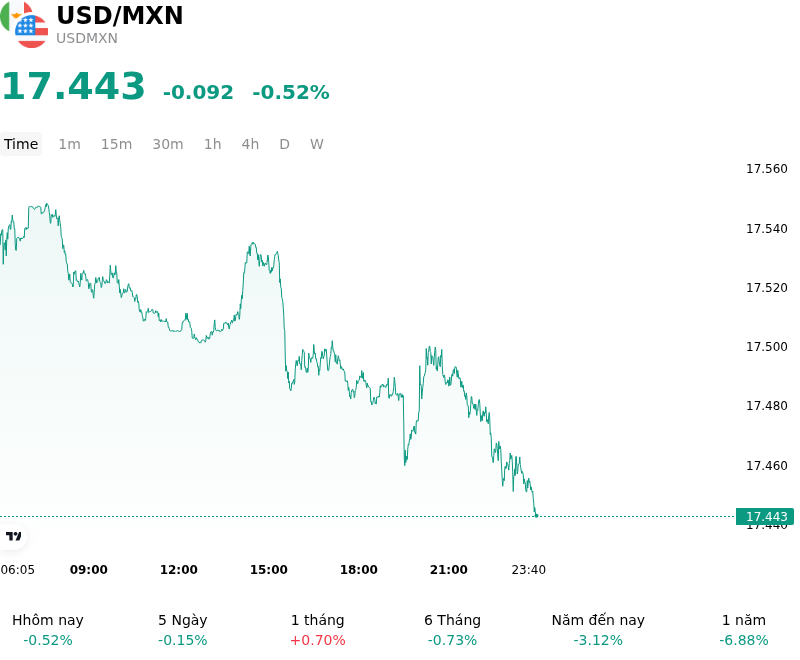Image resolution: width=800 pixels, height=660 pixels.
Task: Click the USD/MXN currency flags icon
Action: pos(24,24)
